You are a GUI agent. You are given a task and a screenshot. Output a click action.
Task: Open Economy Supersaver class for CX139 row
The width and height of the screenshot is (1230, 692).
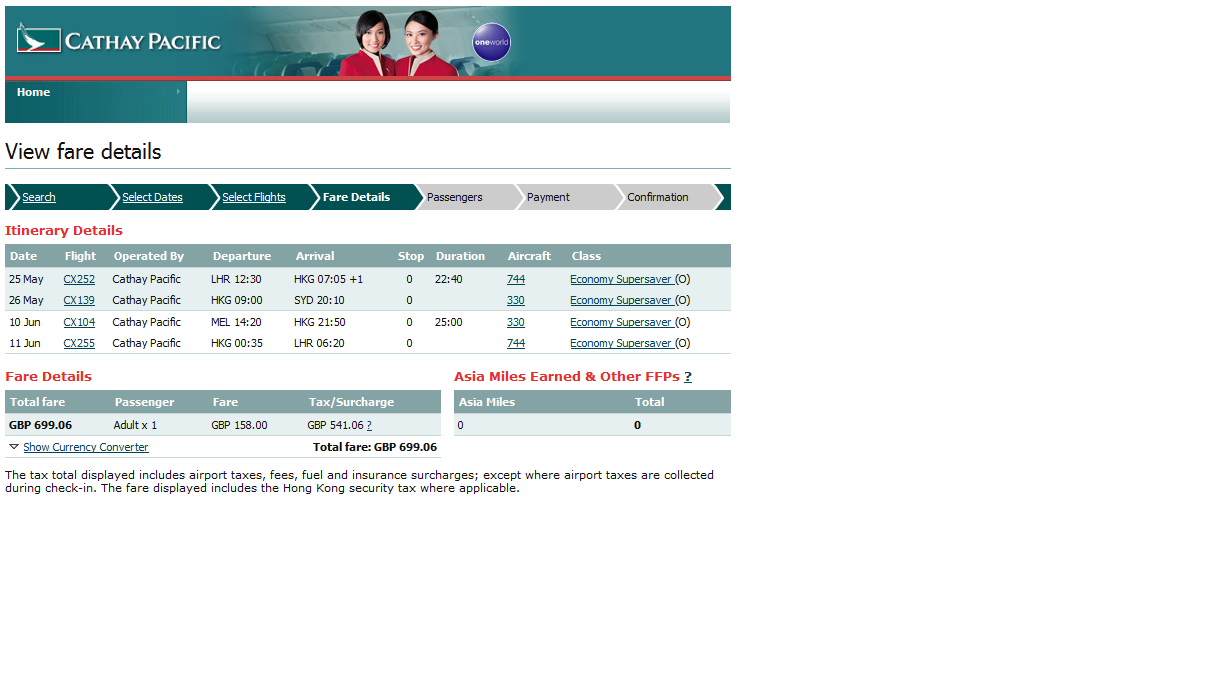[x=622, y=300]
